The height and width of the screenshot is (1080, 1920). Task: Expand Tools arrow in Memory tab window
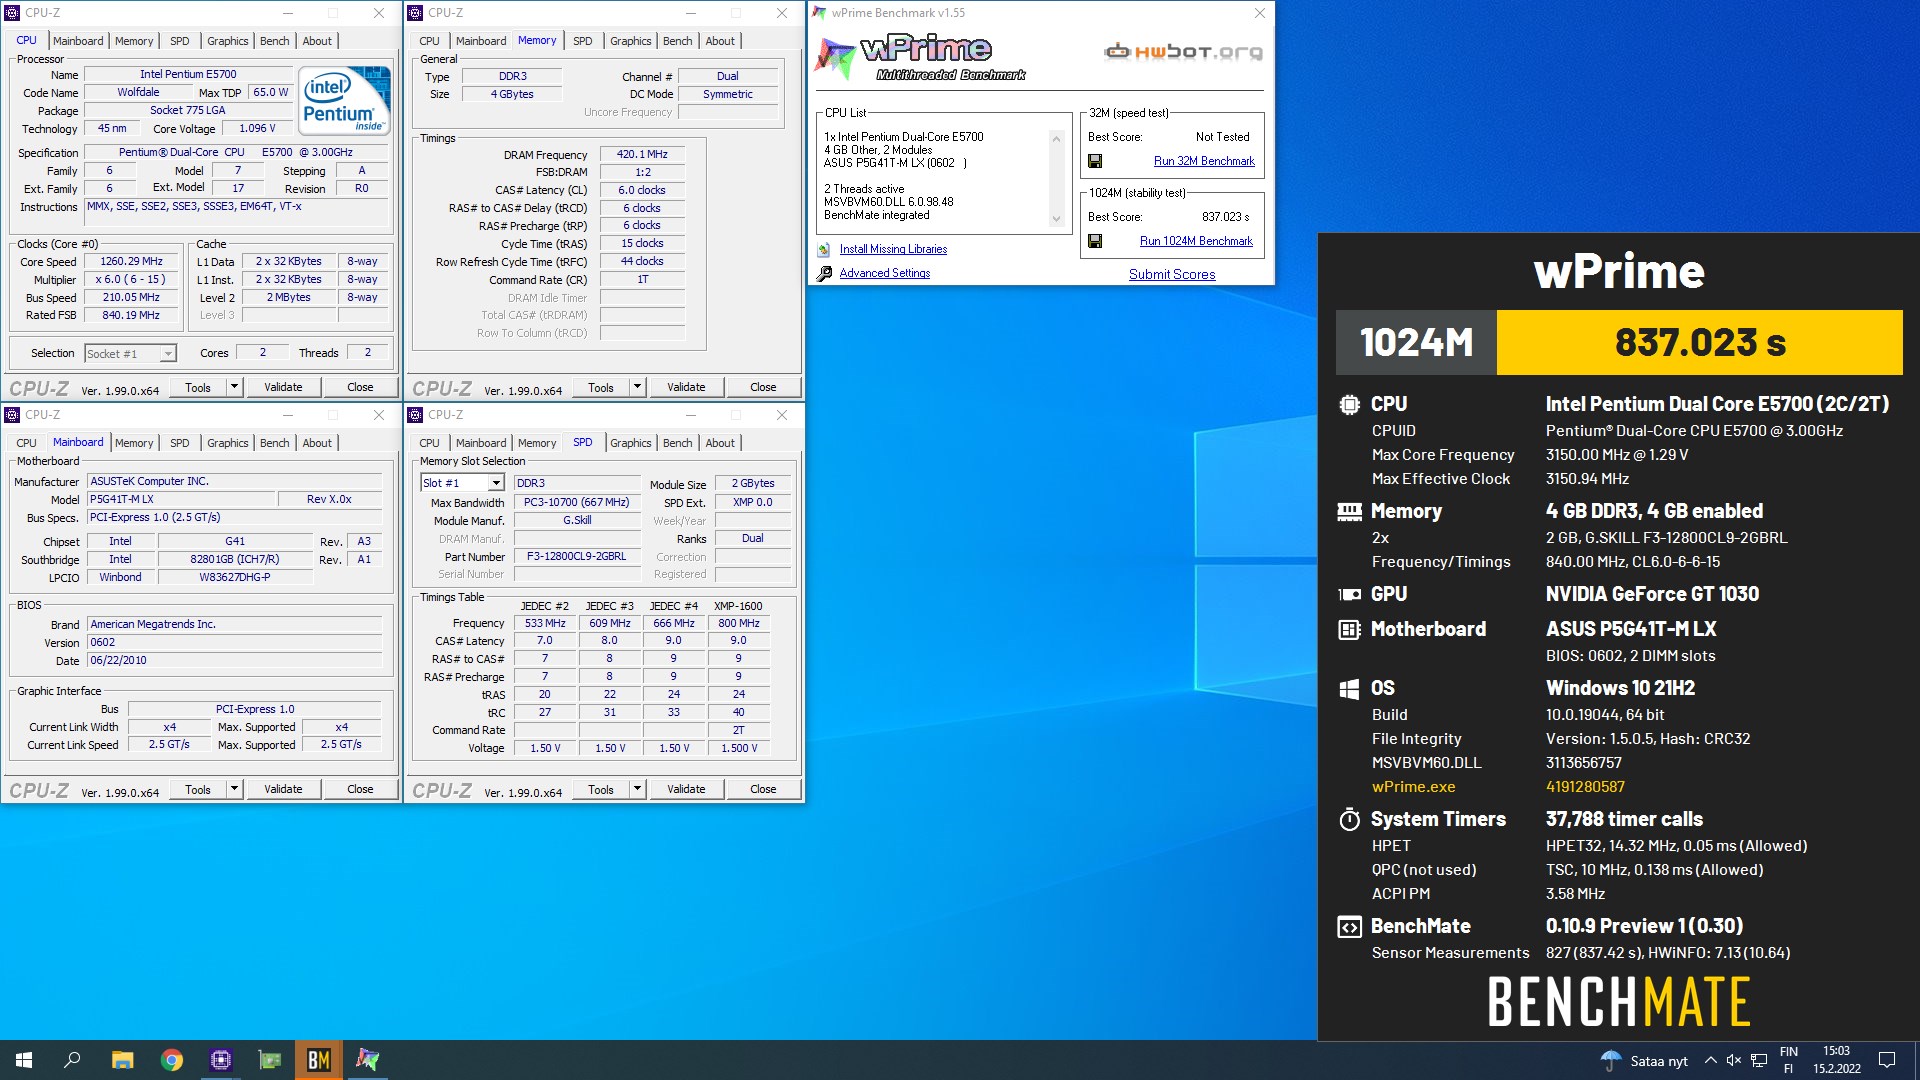[x=637, y=387]
